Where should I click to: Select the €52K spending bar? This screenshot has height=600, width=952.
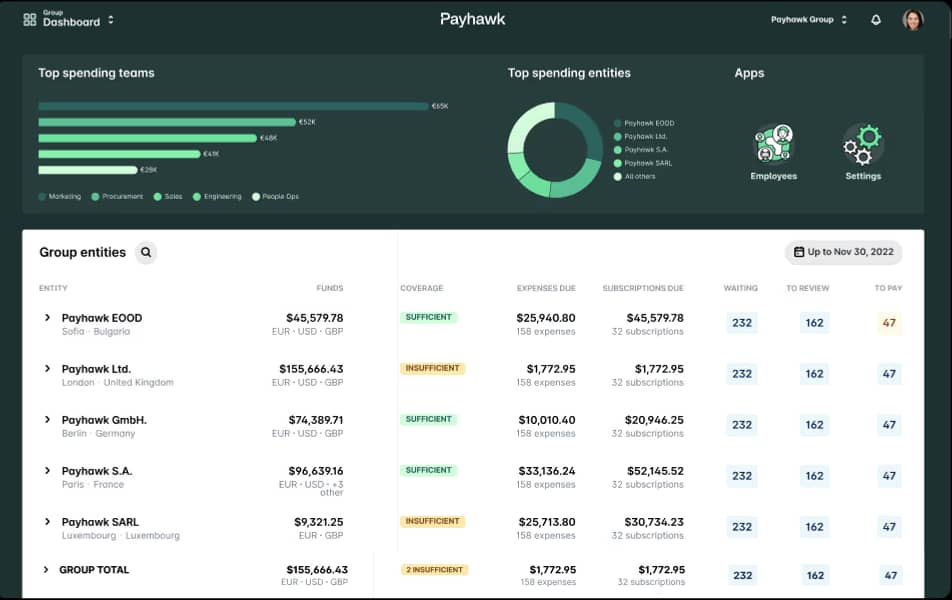point(167,122)
